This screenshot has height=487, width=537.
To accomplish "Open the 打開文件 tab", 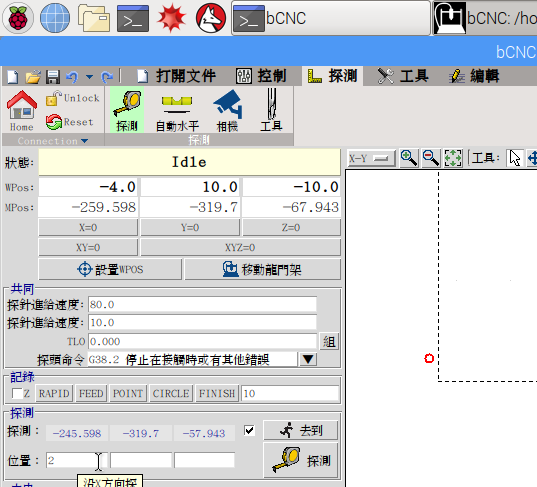I will [x=176, y=76].
